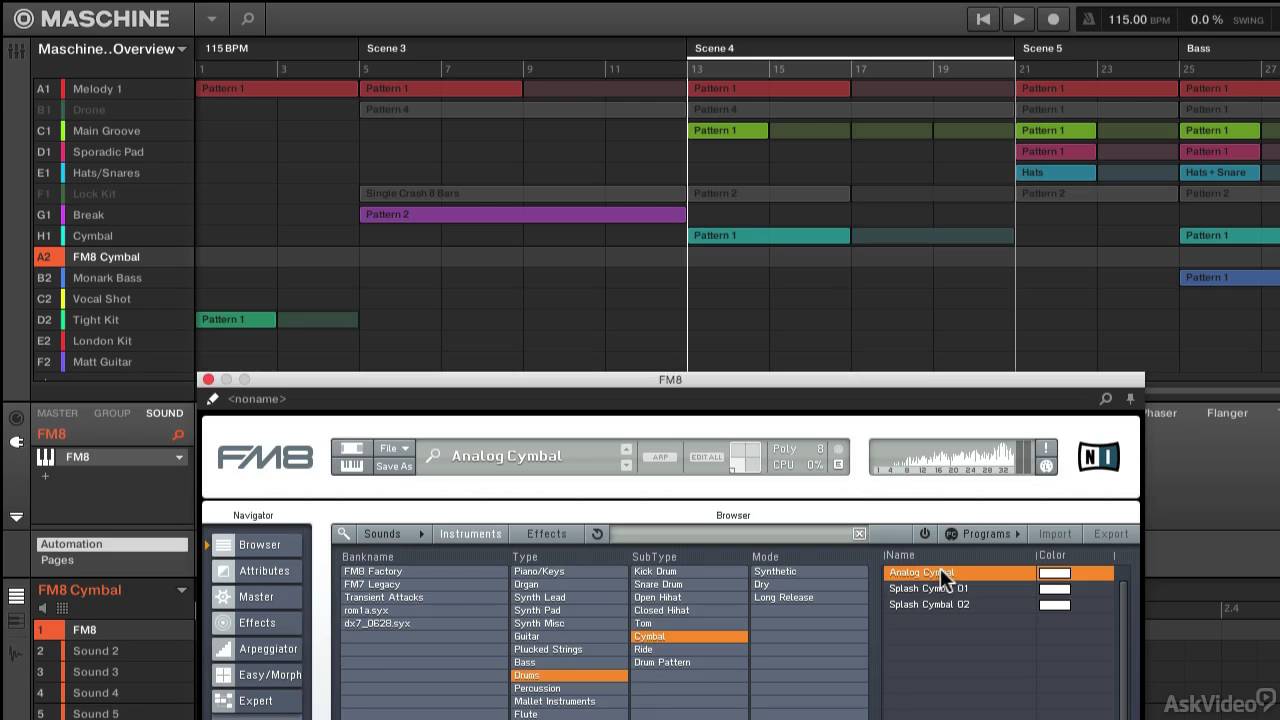Image resolution: width=1280 pixels, height=720 pixels.
Task: Select Scene 5 in the arranger
Action: pyautogui.click(x=1097, y=48)
